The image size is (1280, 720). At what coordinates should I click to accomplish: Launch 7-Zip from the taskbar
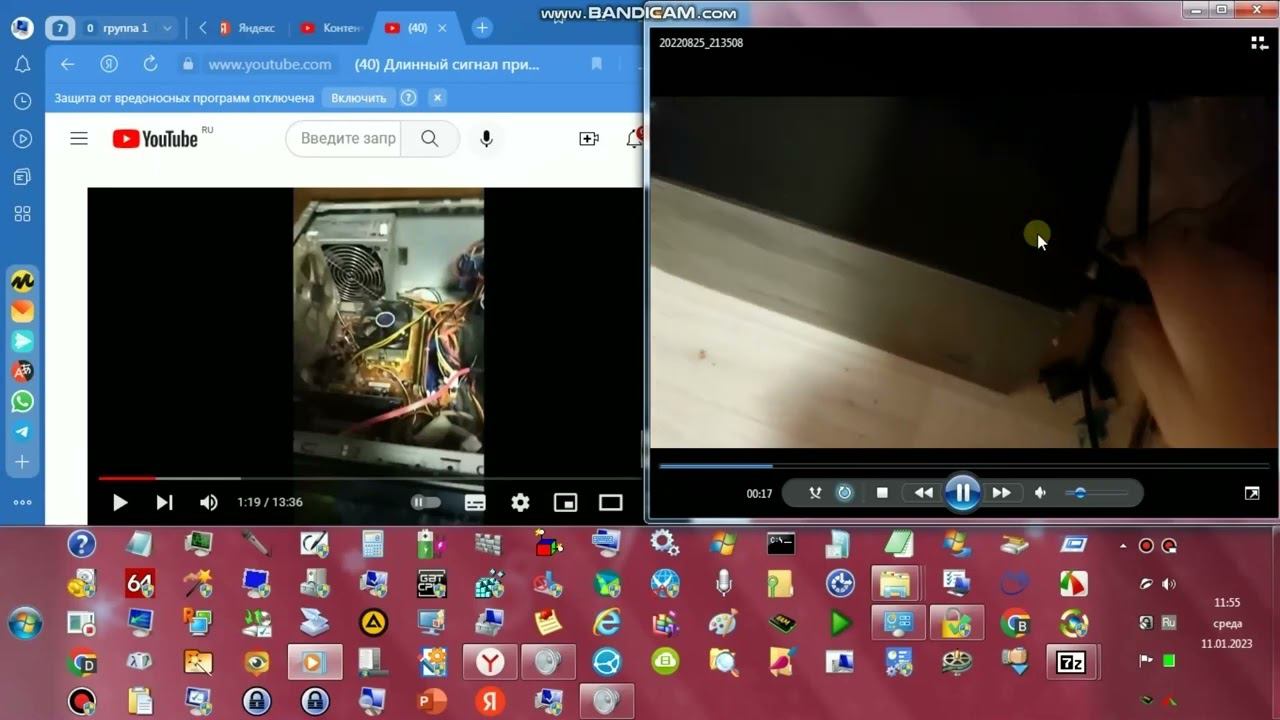pos(1071,661)
